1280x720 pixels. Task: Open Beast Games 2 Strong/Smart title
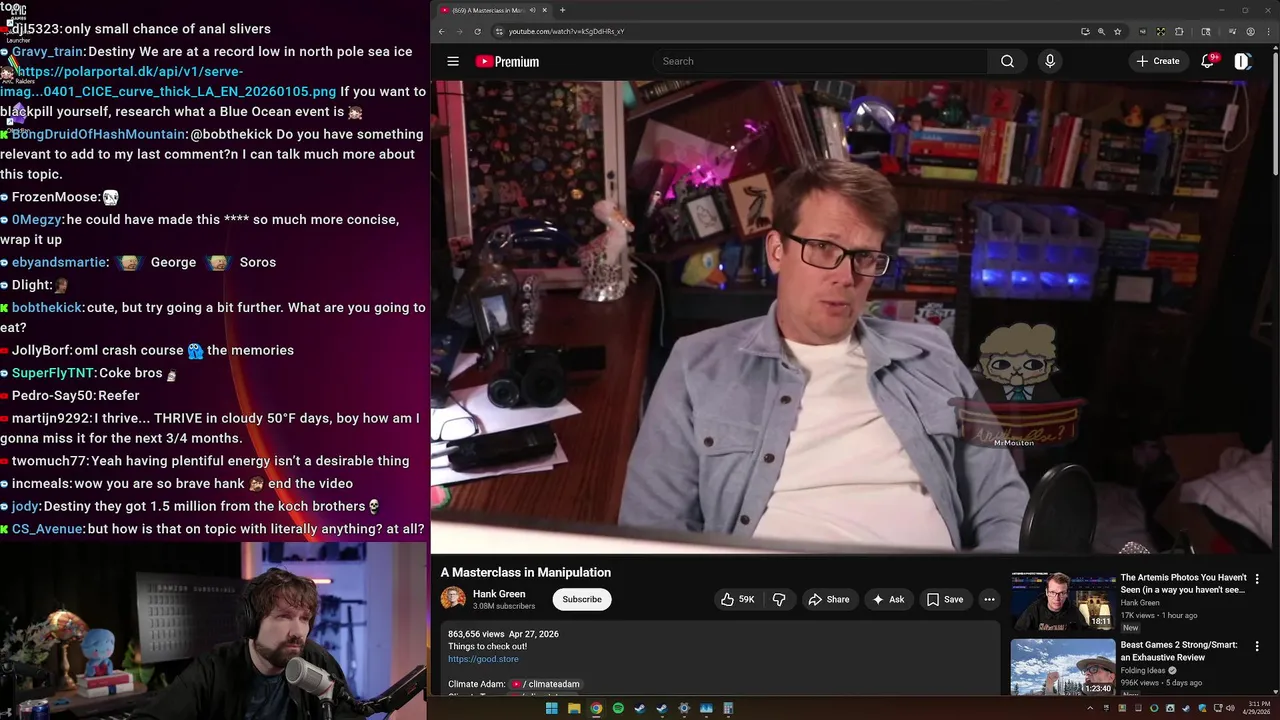(x=1178, y=651)
